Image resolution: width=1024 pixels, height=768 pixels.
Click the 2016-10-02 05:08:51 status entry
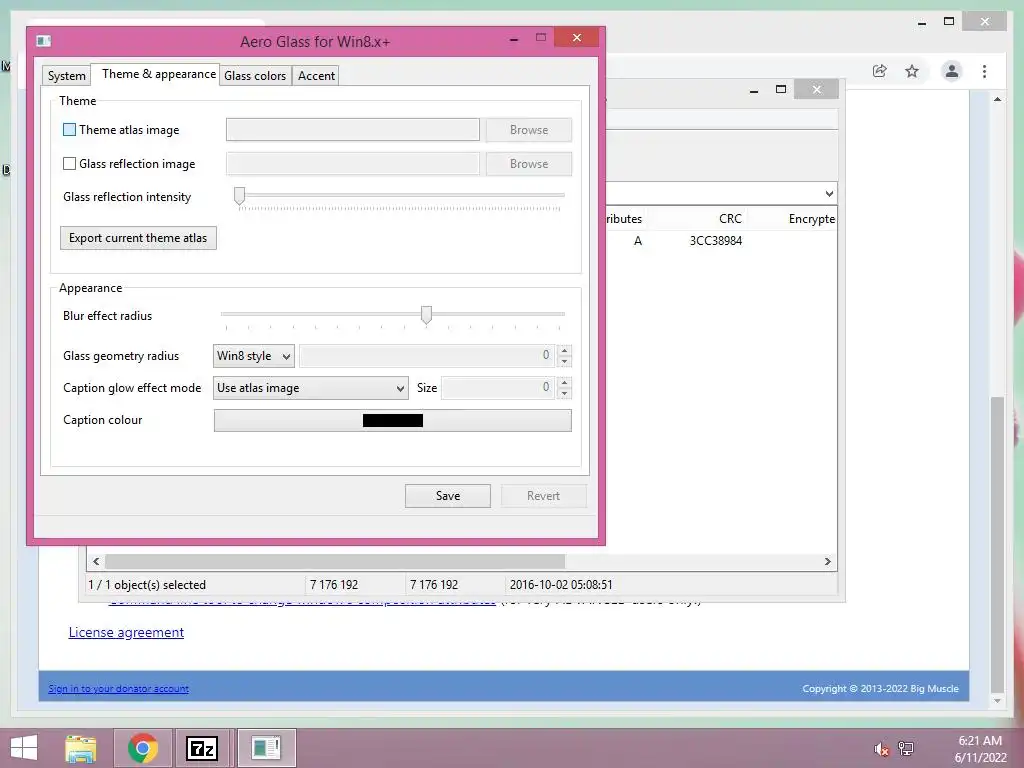[561, 584]
